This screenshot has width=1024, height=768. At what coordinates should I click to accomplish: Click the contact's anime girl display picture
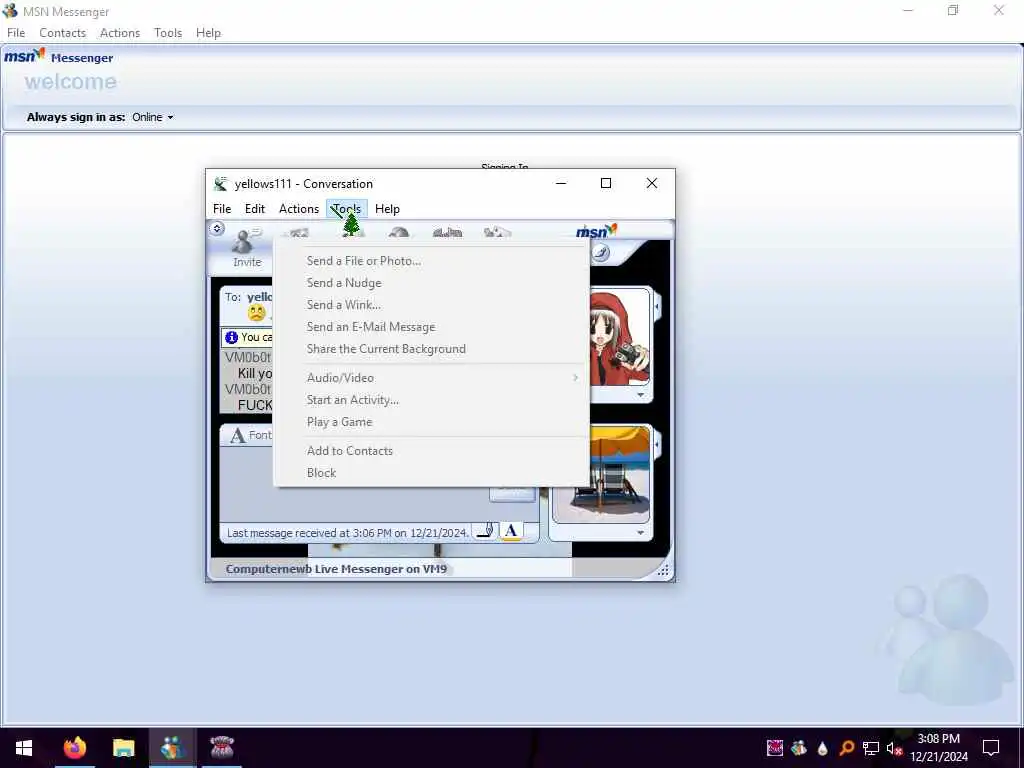pos(619,338)
